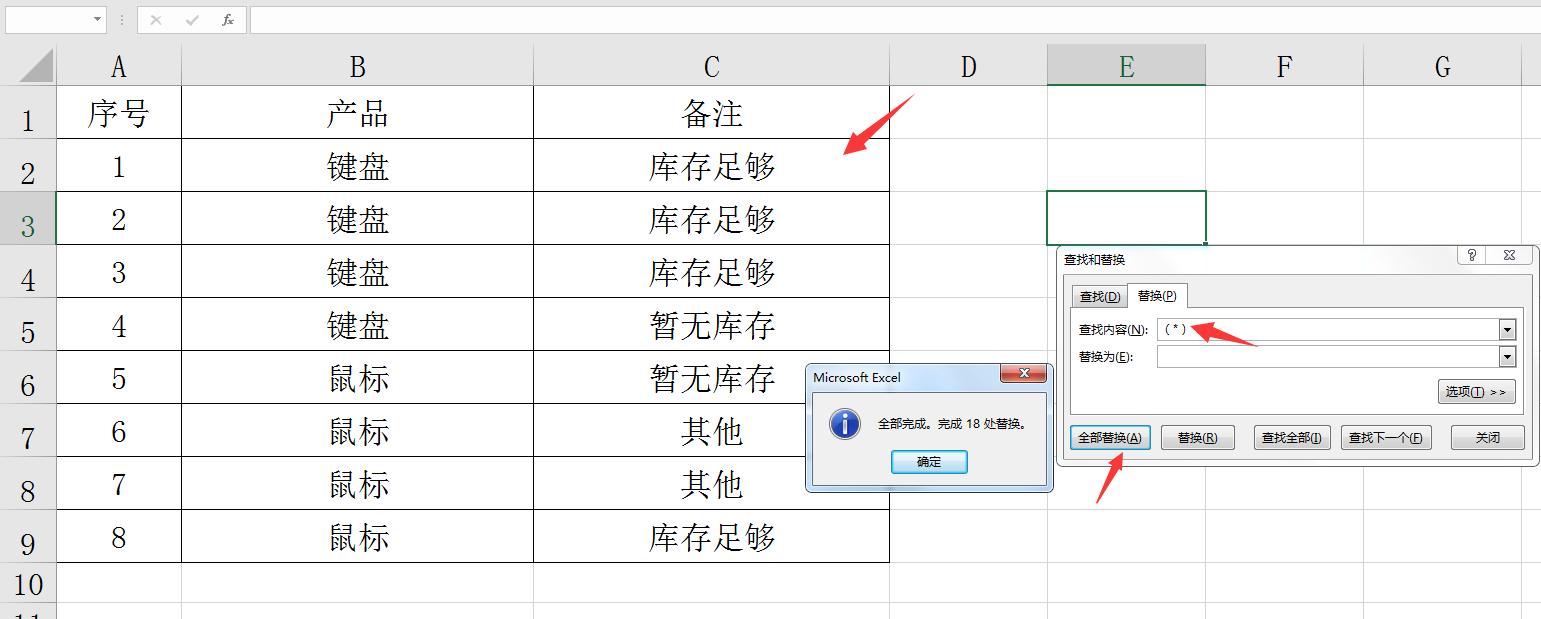Viewport: 1541px width, 619px height.
Task: Open the 替换为(E) history dropdown
Action: 1507,356
